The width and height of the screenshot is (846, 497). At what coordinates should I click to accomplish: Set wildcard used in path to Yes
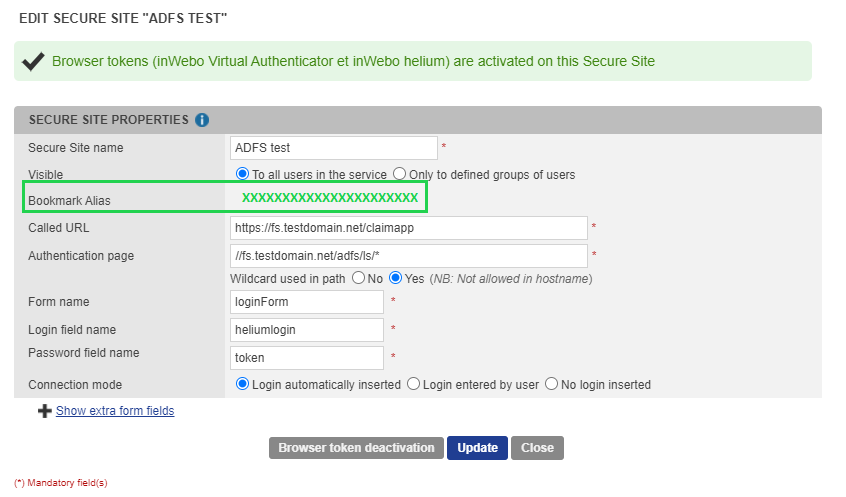[x=396, y=278]
